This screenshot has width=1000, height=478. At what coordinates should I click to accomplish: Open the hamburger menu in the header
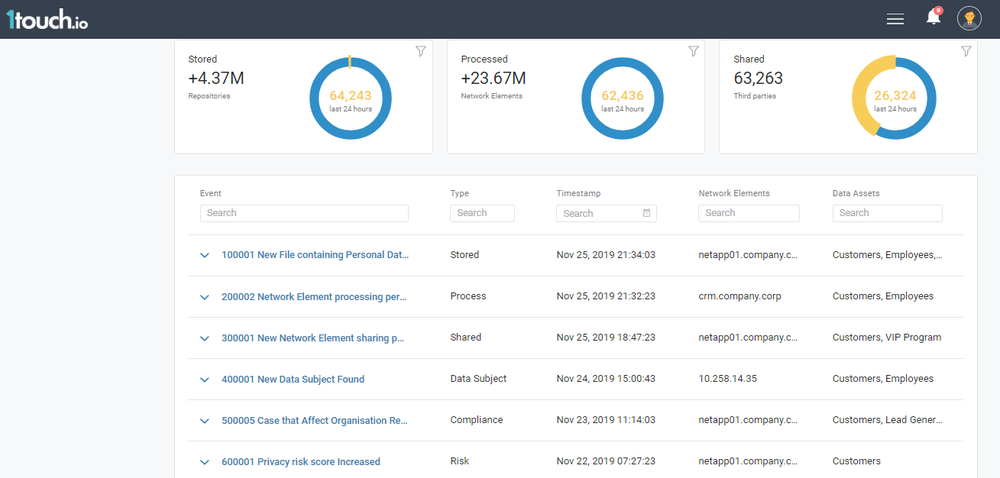(x=895, y=19)
